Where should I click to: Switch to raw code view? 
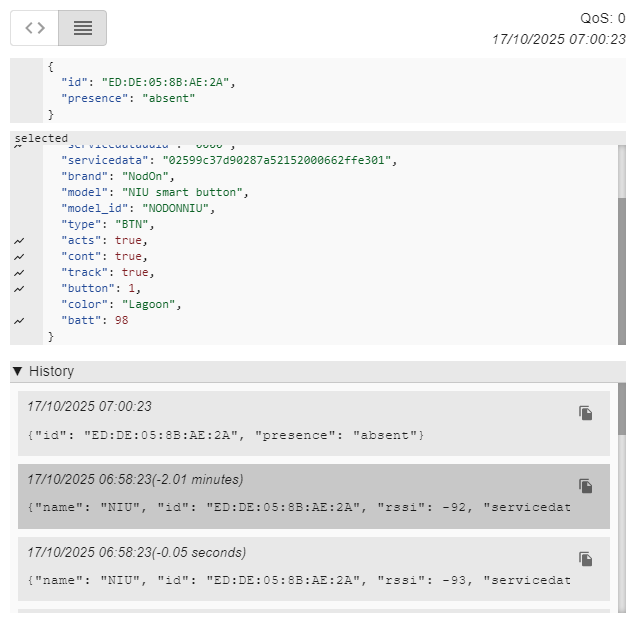click(x=35, y=28)
